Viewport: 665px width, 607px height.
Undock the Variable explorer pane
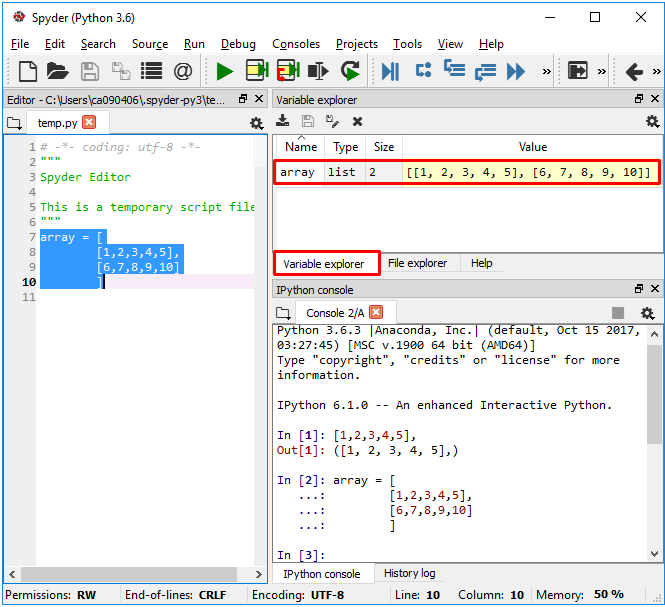point(639,99)
